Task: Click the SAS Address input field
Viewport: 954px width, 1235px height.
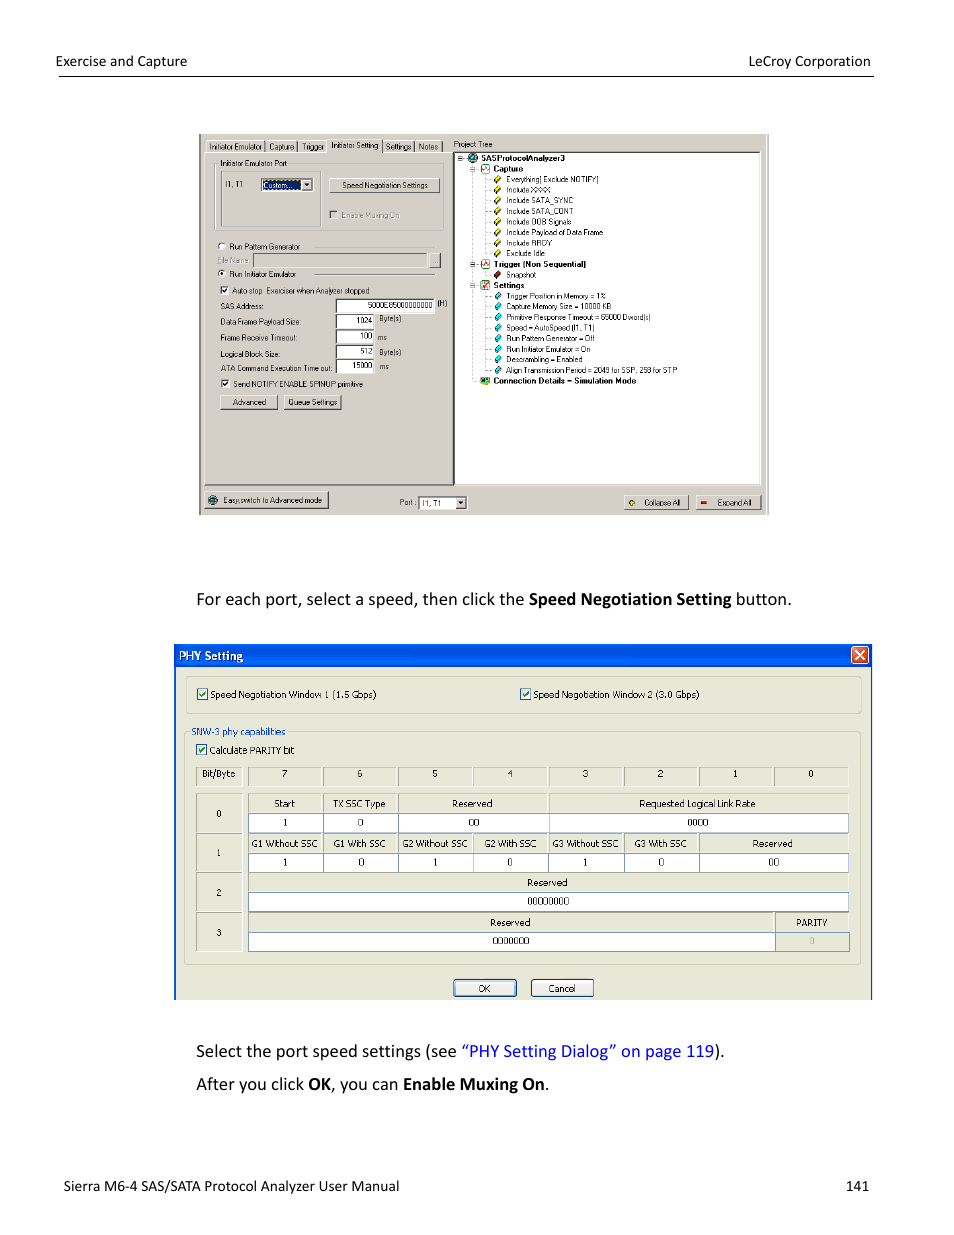Action: (385, 306)
